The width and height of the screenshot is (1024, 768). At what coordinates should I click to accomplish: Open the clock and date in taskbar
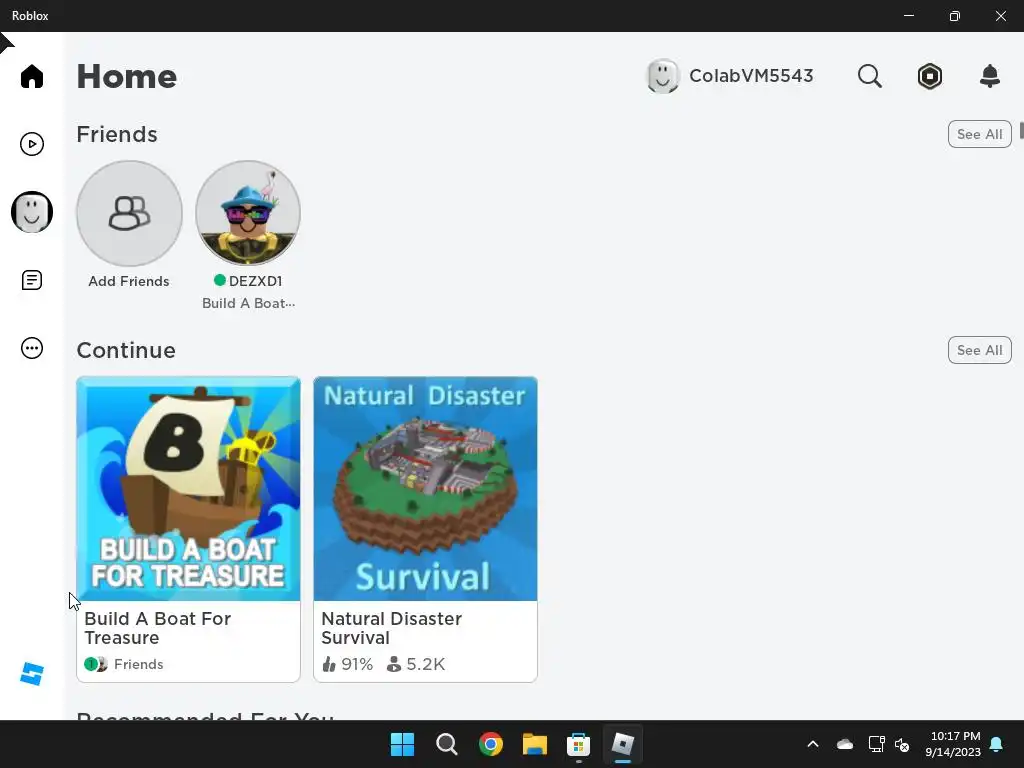953,744
